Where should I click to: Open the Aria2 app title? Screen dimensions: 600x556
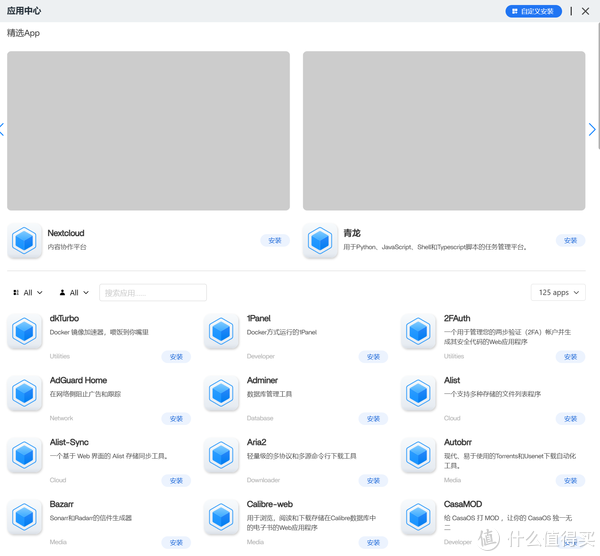pyautogui.click(x=256, y=443)
